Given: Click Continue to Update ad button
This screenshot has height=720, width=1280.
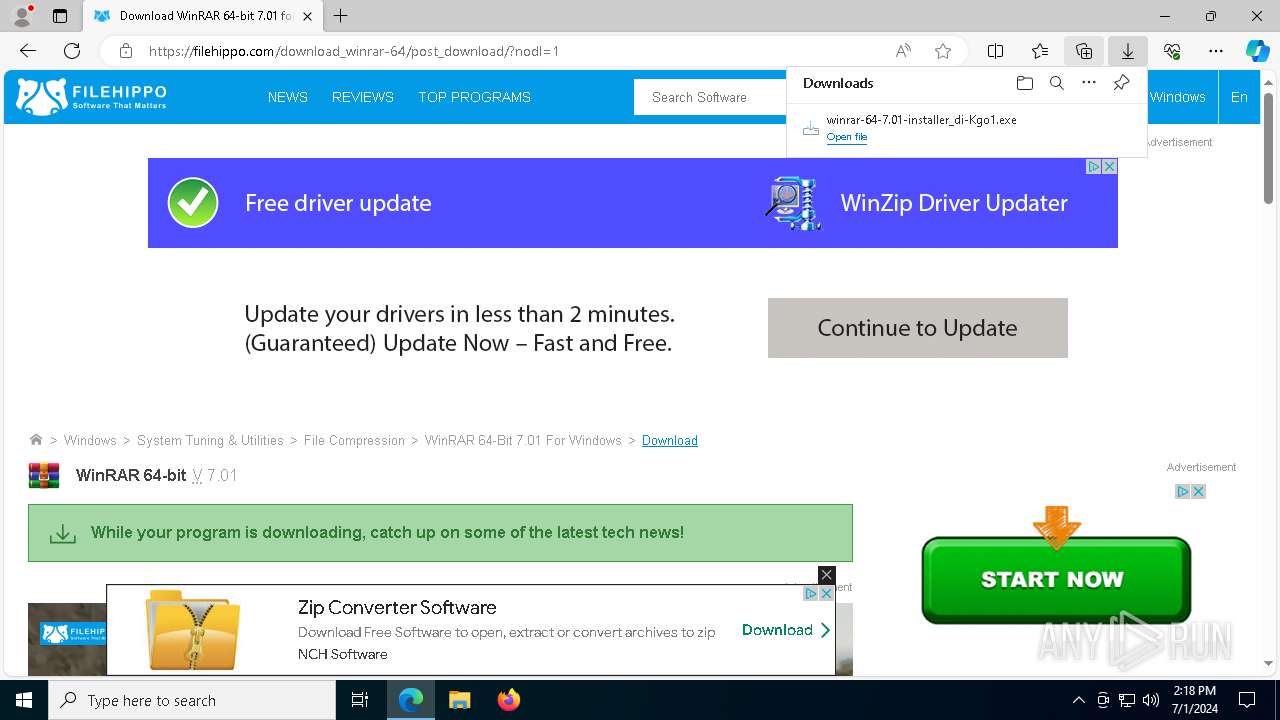Looking at the screenshot, I should coord(917,328).
